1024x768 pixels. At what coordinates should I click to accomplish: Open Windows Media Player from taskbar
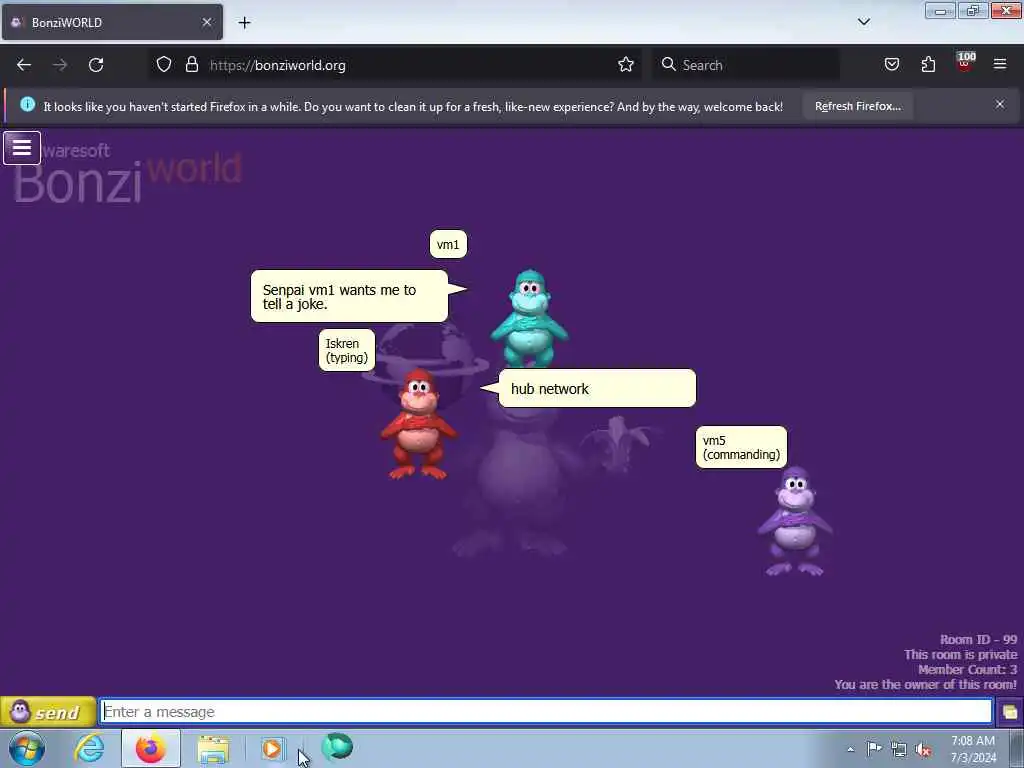pyautogui.click(x=272, y=748)
